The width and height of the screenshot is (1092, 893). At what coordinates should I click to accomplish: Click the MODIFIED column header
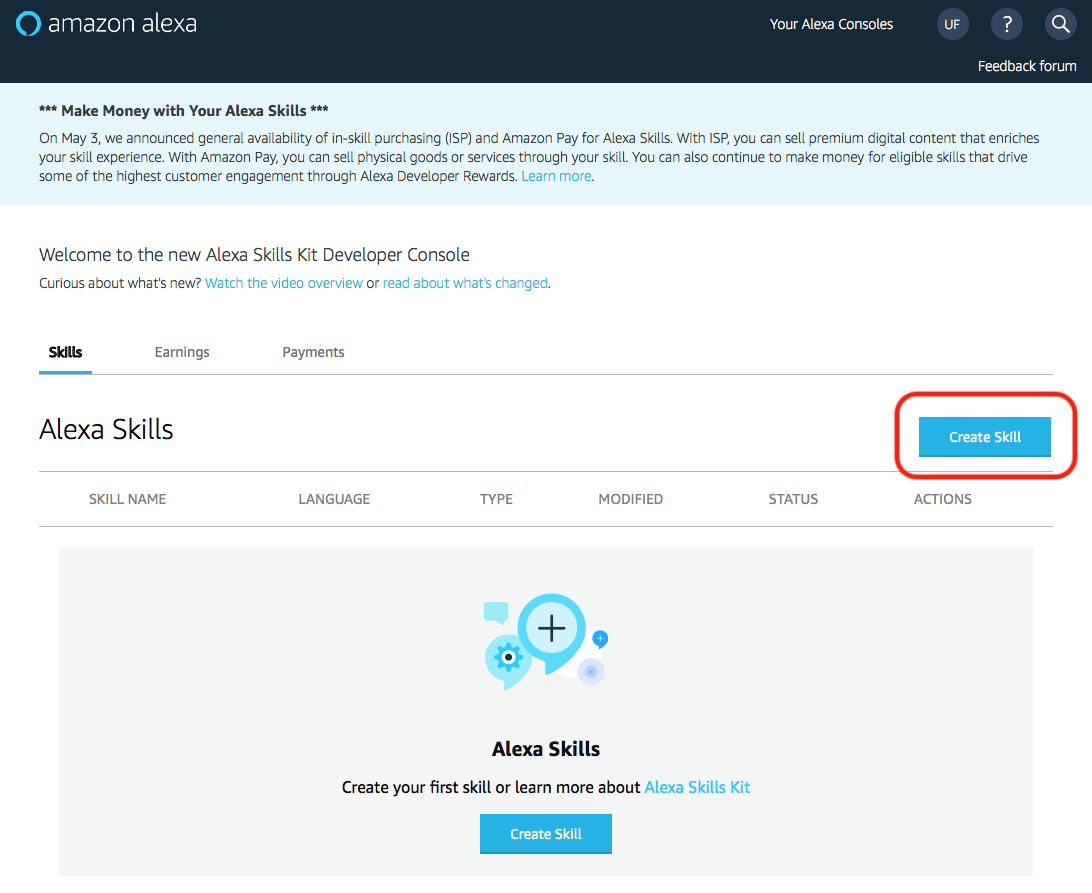click(630, 498)
